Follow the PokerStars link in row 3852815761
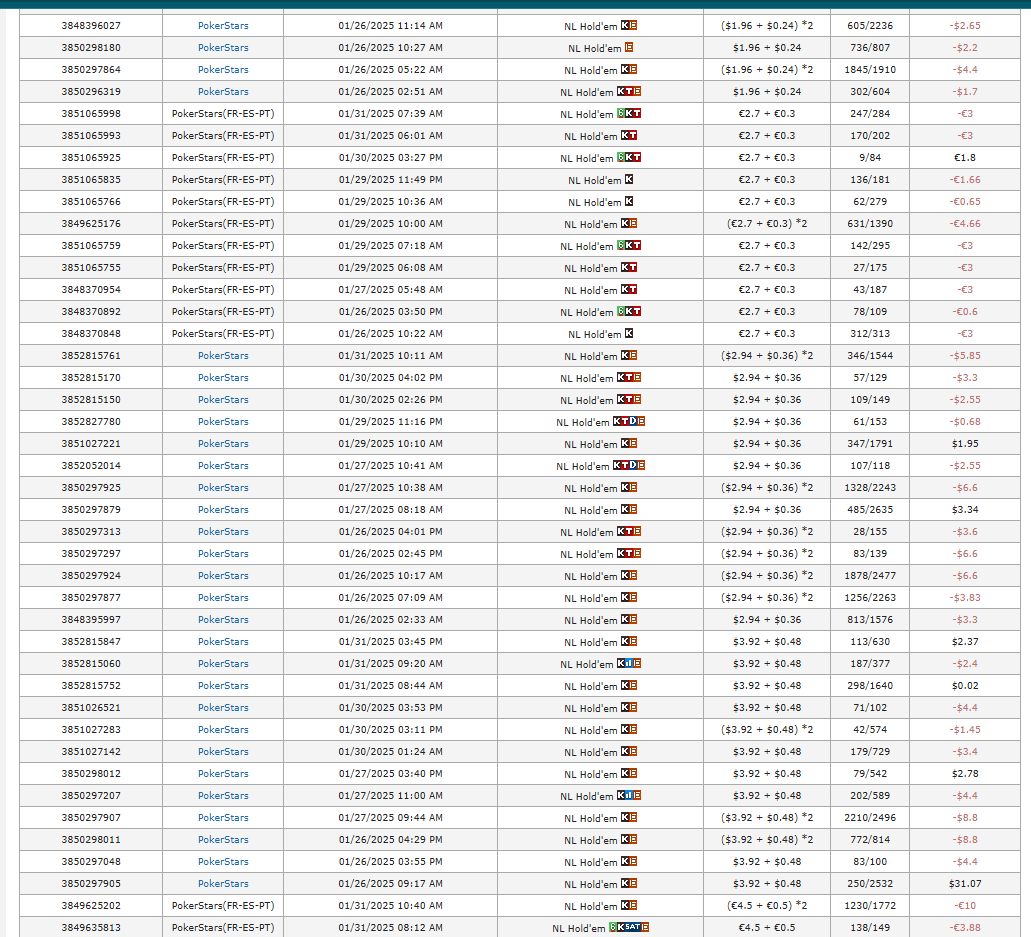The image size is (1031, 937). [x=224, y=356]
